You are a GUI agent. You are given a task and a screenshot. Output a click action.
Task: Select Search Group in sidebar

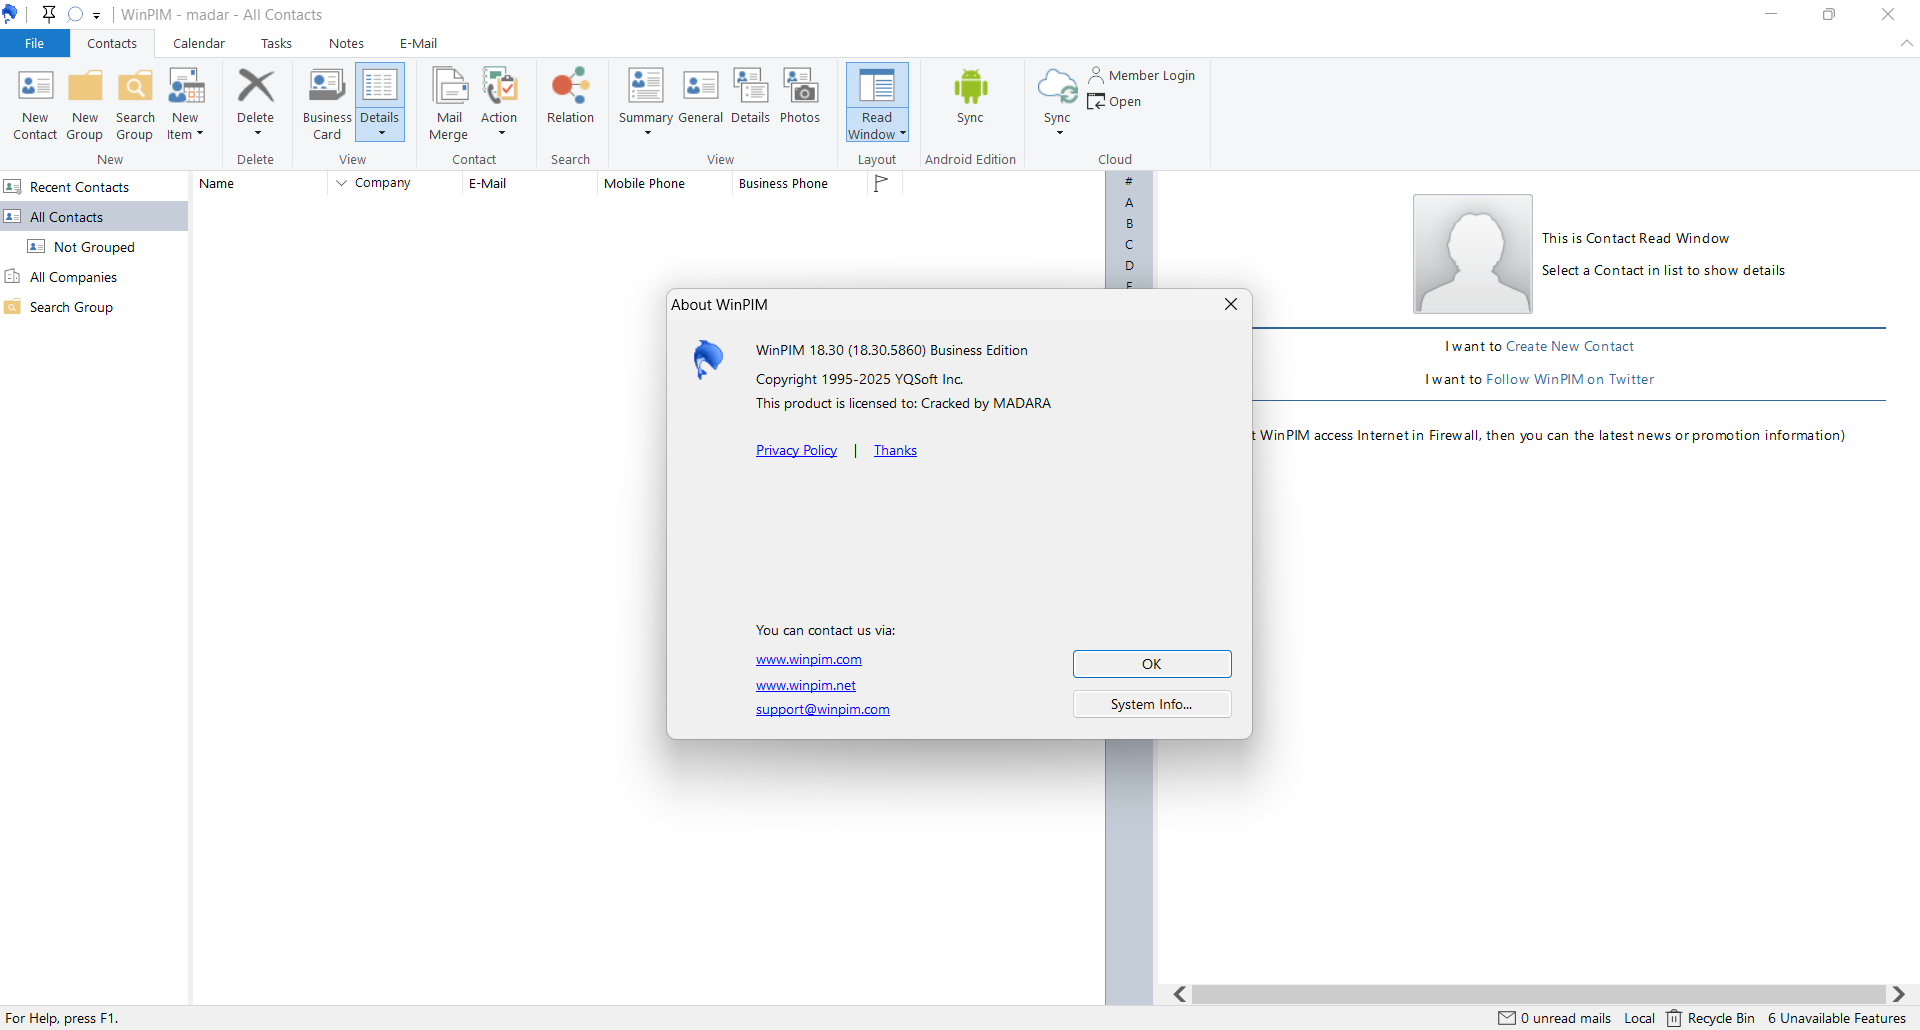94,307
